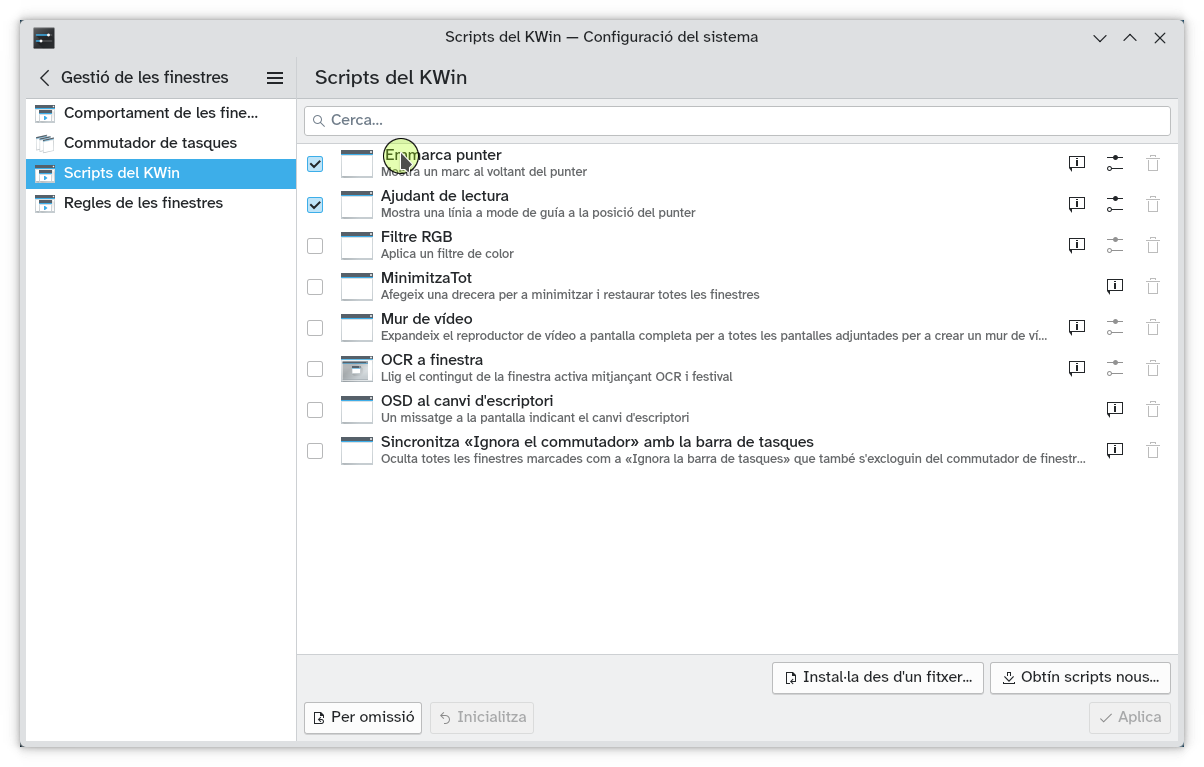Show info for the MinimitzaTot script
The height and width of the screenshot is (767, 1204).
point(1115,286)
